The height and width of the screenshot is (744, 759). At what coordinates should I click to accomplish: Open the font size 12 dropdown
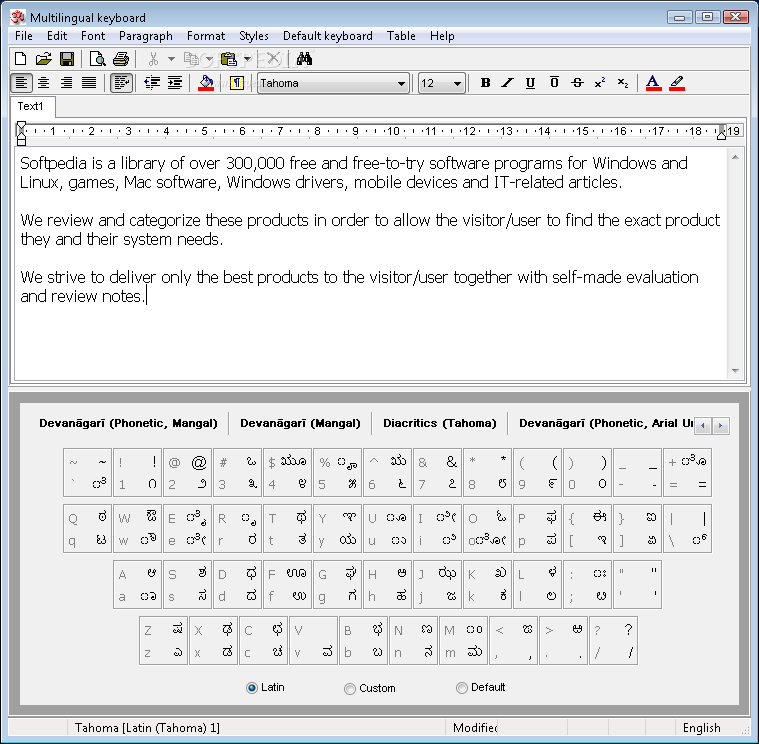(x=457, y=83)
